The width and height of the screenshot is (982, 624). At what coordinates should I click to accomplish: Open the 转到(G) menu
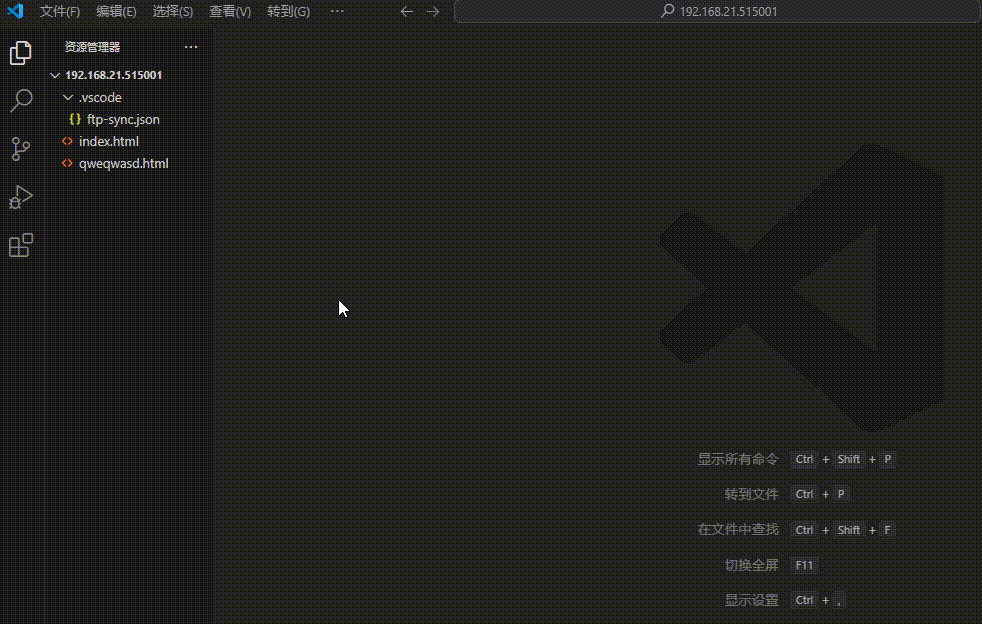[x=288, y=12]
